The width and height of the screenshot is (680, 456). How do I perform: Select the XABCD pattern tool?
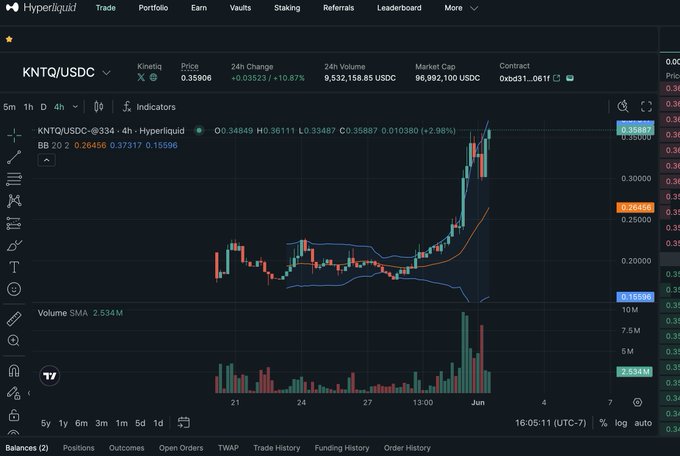14,201
